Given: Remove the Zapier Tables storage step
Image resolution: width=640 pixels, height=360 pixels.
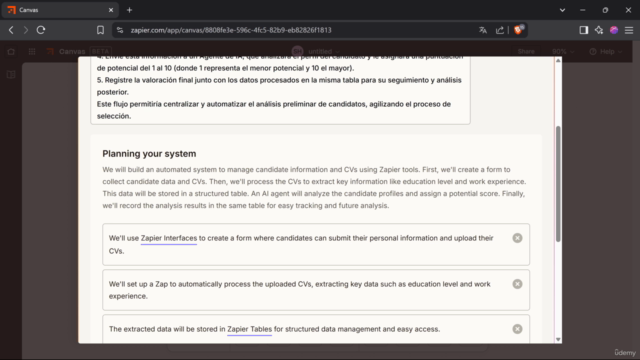Looking at the screenshot, I should (x=517, y=329).
